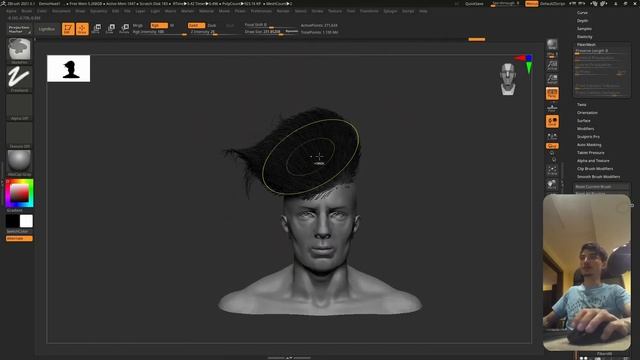
Task: Toggle the L.Sym symmetry icon
Action: pos(552,136)
